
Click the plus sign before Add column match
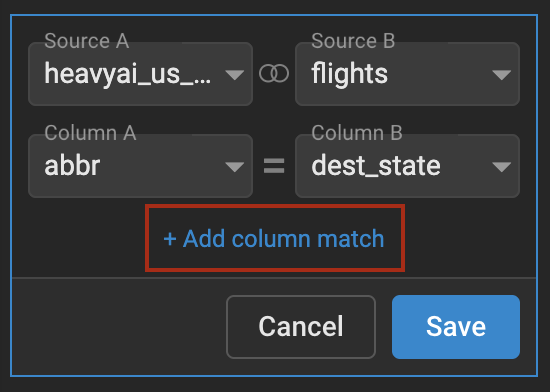point(170,239)
